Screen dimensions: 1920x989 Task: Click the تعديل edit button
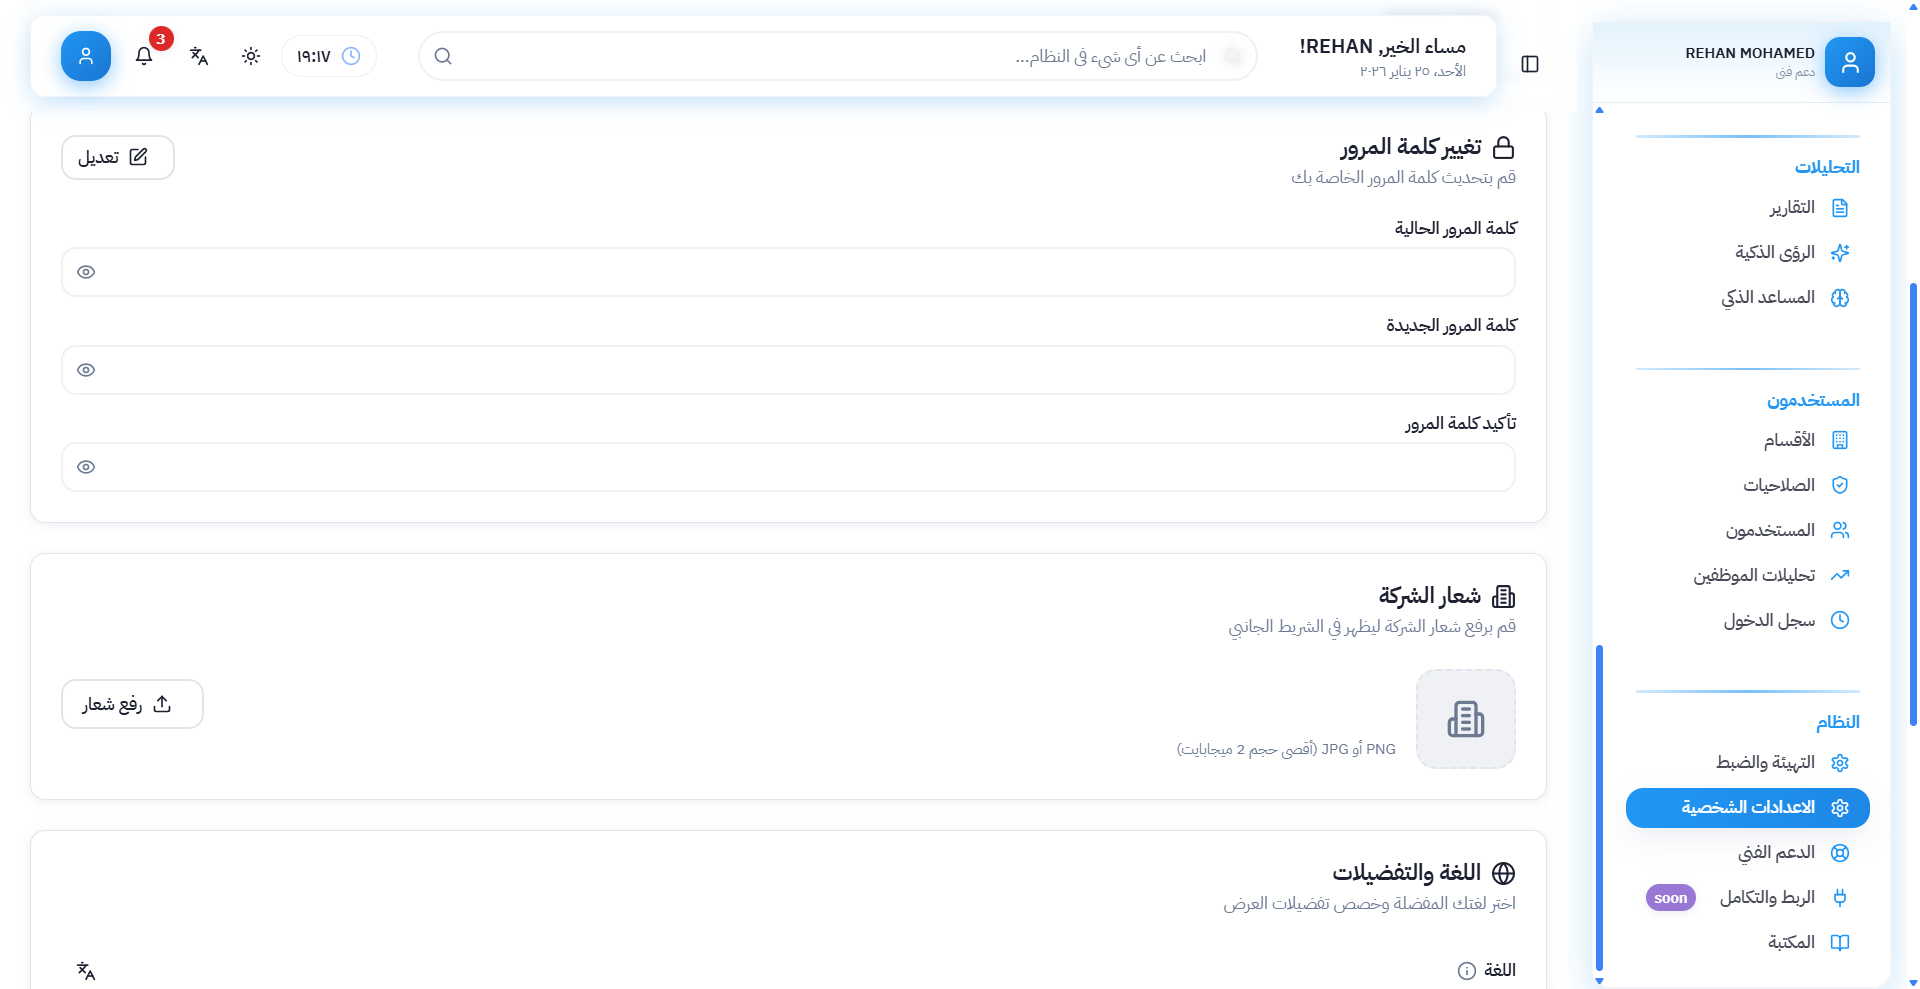tap(118, 158)
